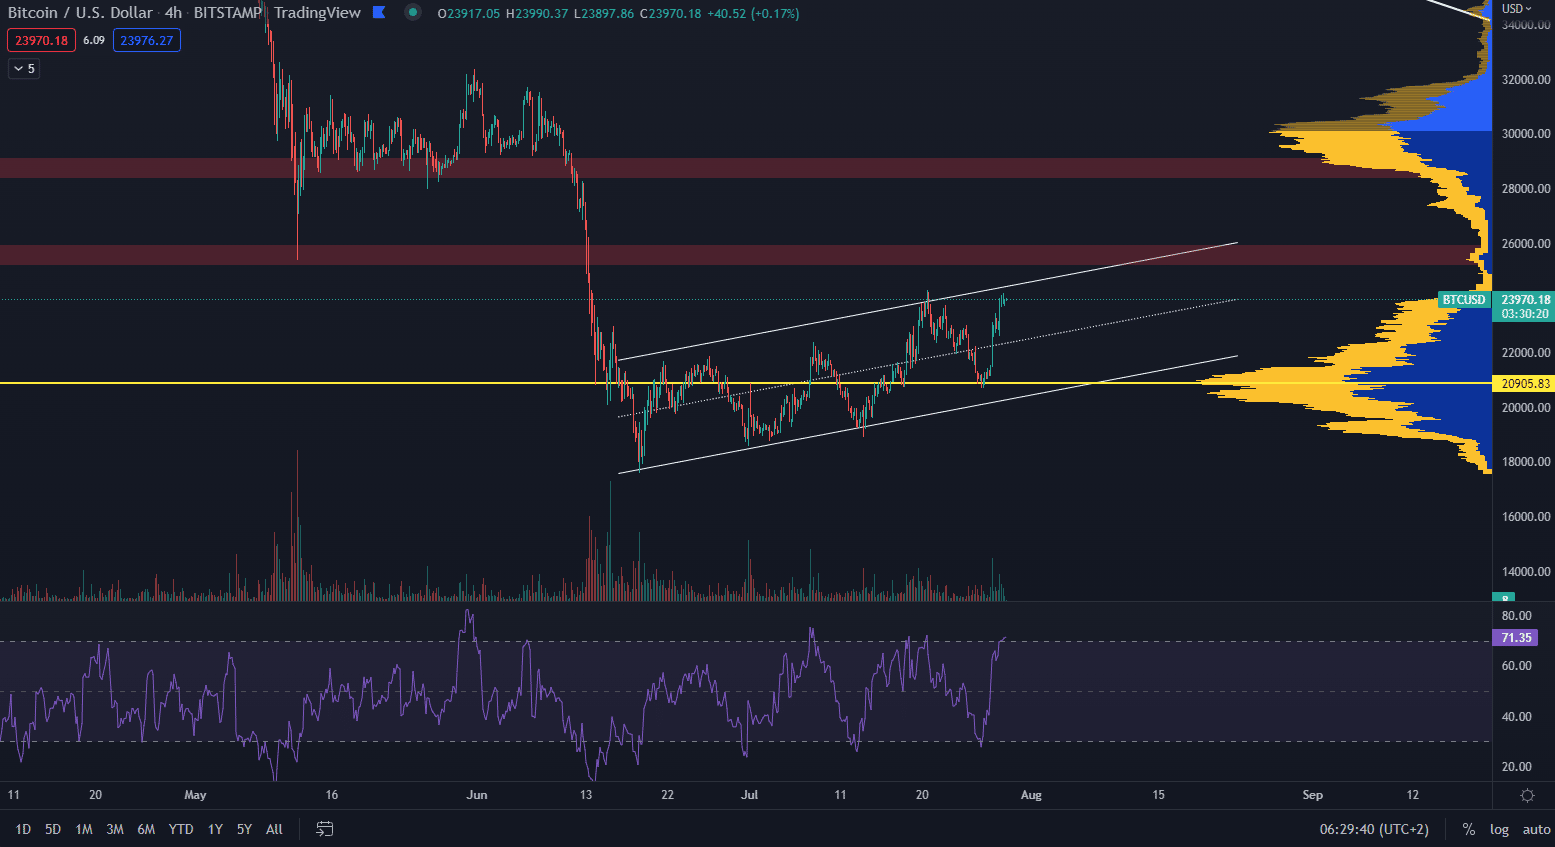Image resolution: width=1555 pixels, height=847 pixels.
Task: Select the YTD time range
Action: coord(181,829)
